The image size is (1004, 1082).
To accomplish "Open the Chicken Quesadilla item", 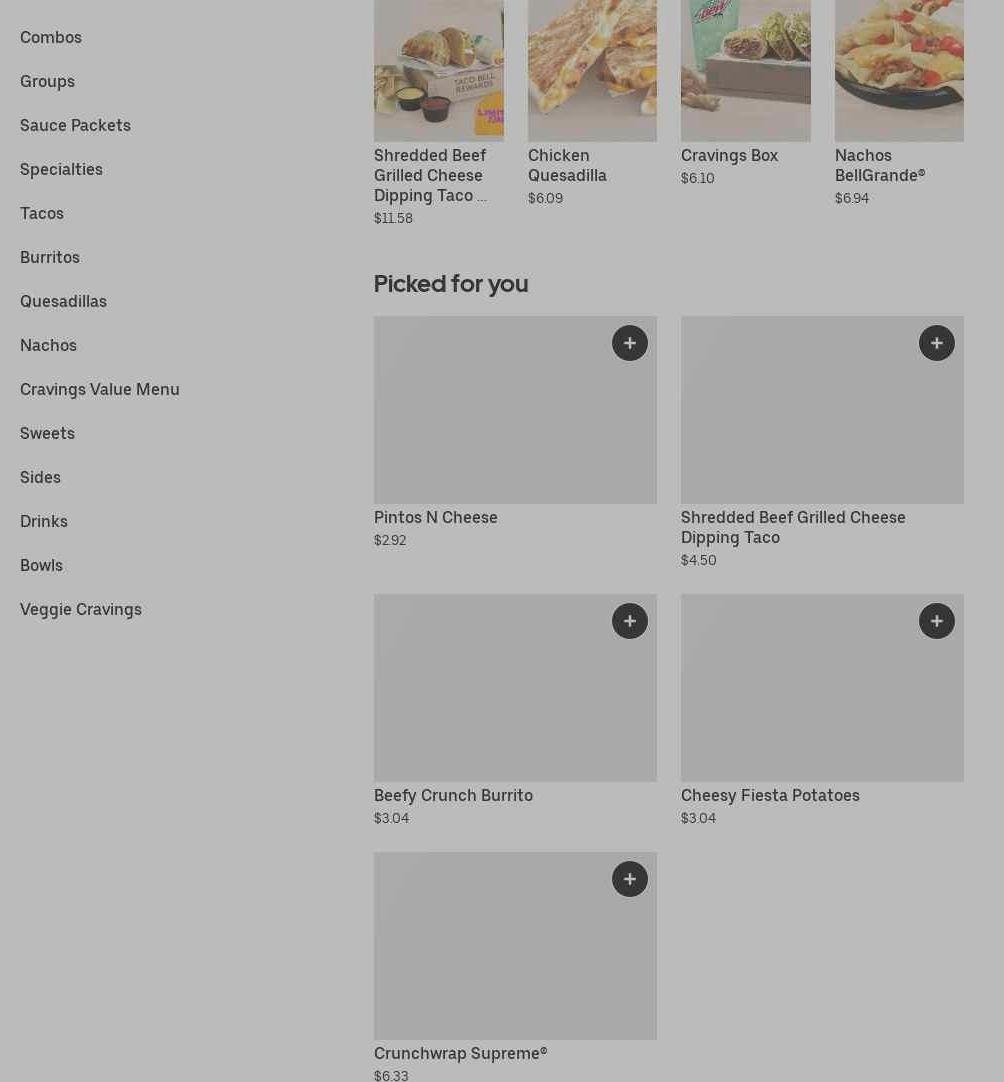I will (567, 165).
